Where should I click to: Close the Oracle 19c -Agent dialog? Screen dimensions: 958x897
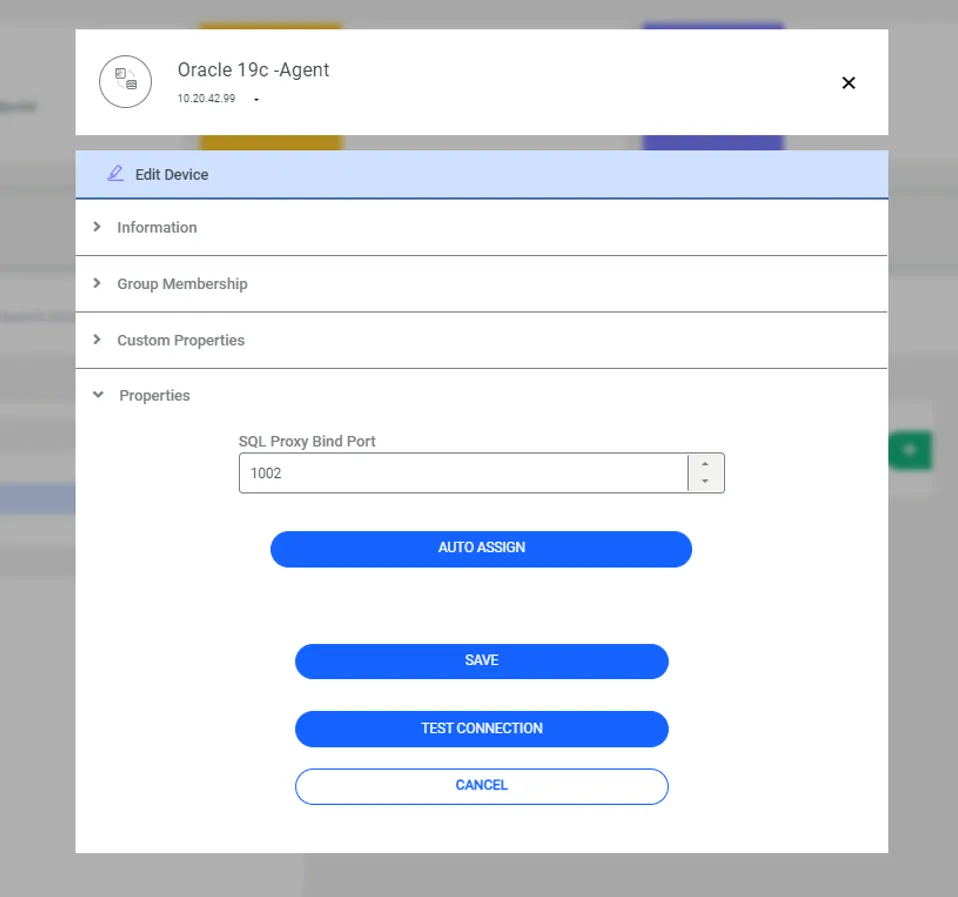click(x=848, y=82)
